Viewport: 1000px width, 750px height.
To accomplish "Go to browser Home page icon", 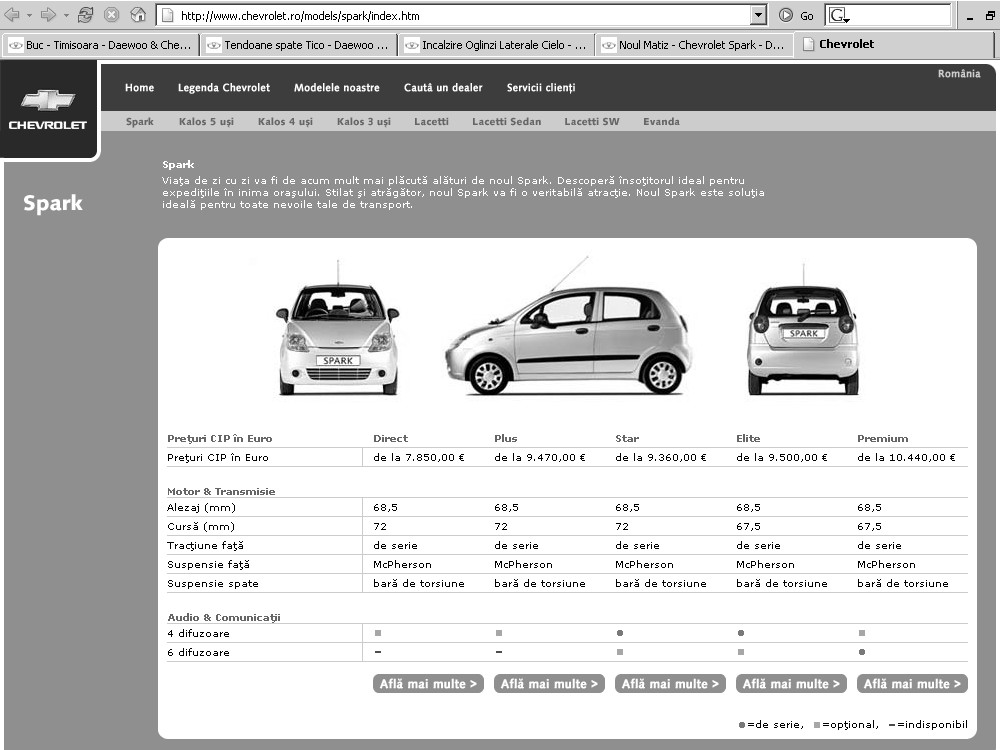I will click(138, 15).
